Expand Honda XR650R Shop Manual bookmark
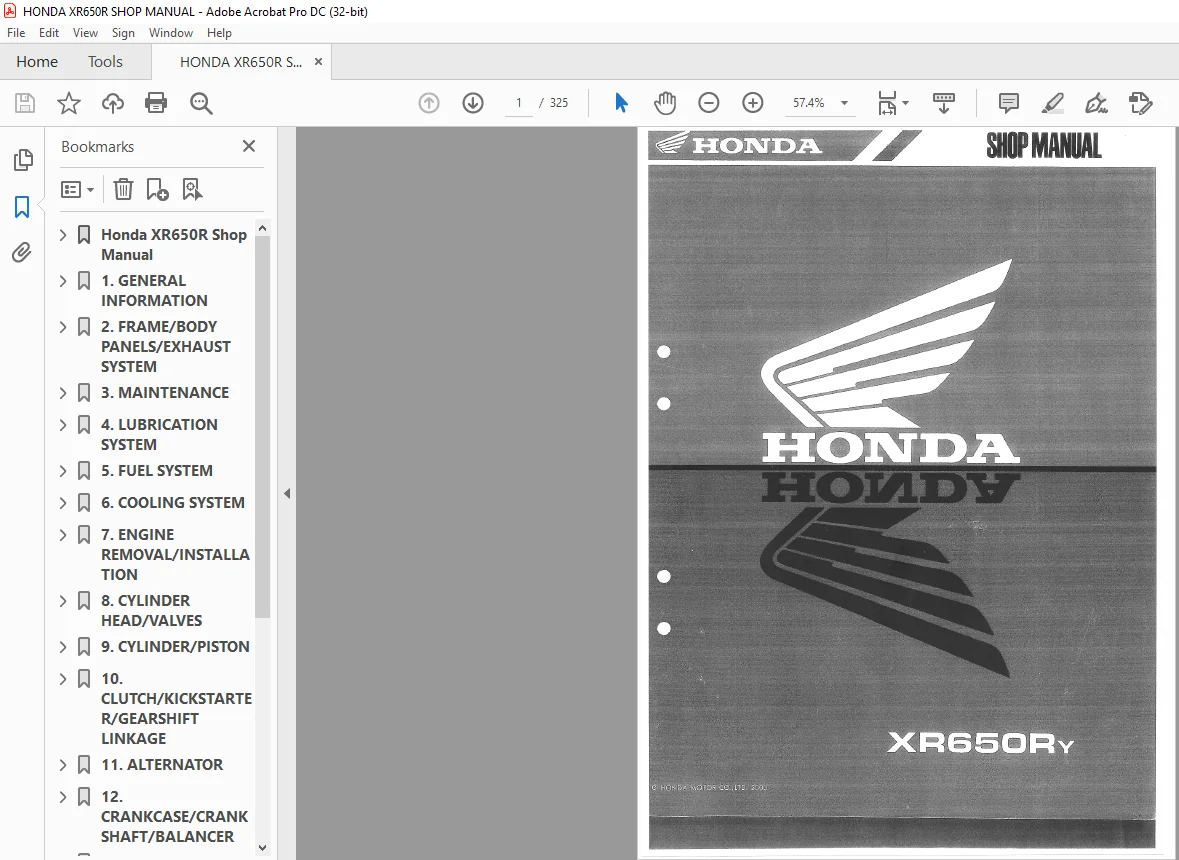Image resolution: width=1179 pixels, height=860 pixels. pyautogui.click(x=63, y=235)
